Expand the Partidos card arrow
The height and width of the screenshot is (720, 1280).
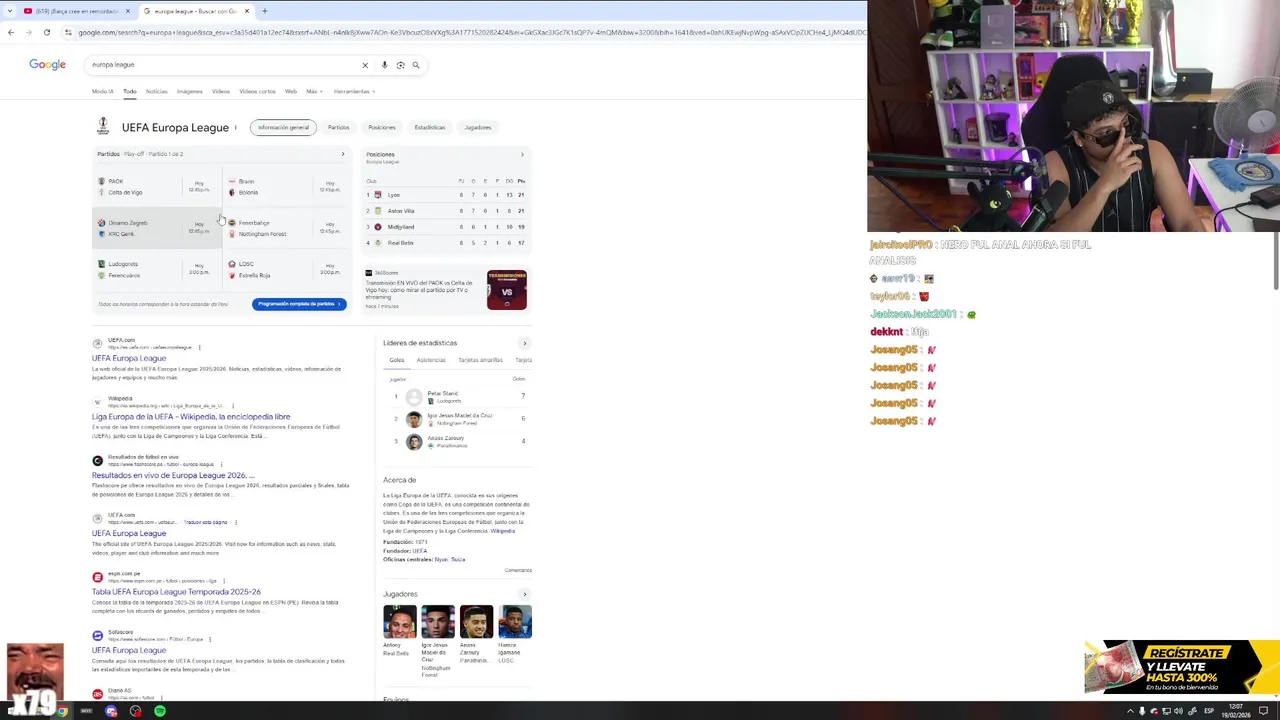click(343, 154)
